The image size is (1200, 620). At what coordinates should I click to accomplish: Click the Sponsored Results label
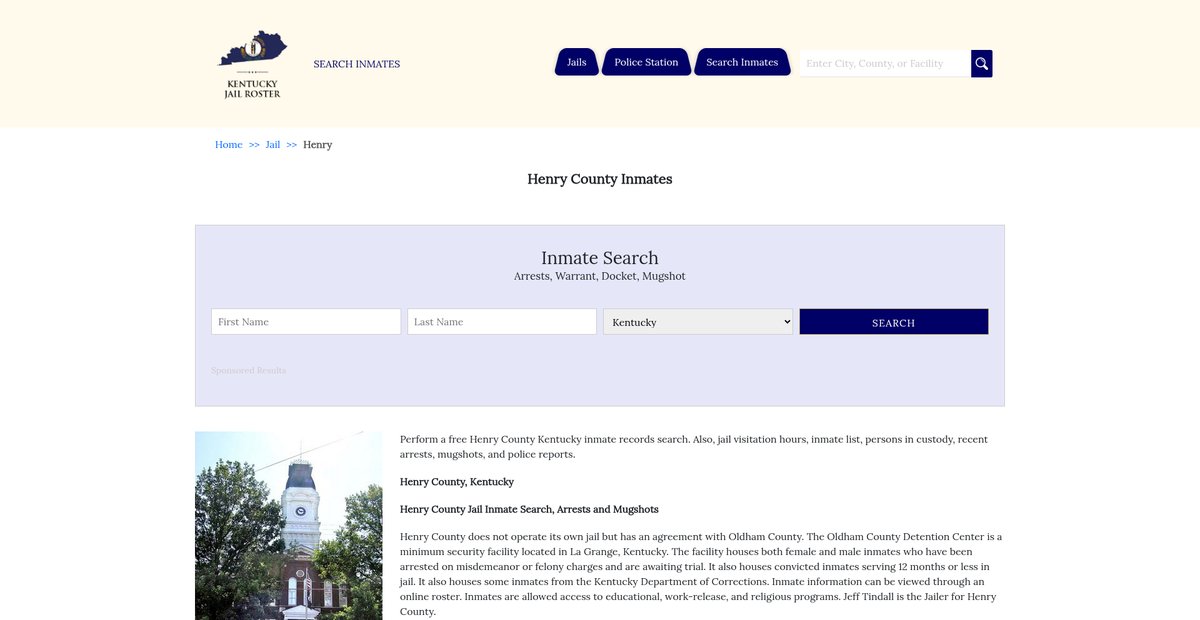pyautogui.click(x=249, y=371)
